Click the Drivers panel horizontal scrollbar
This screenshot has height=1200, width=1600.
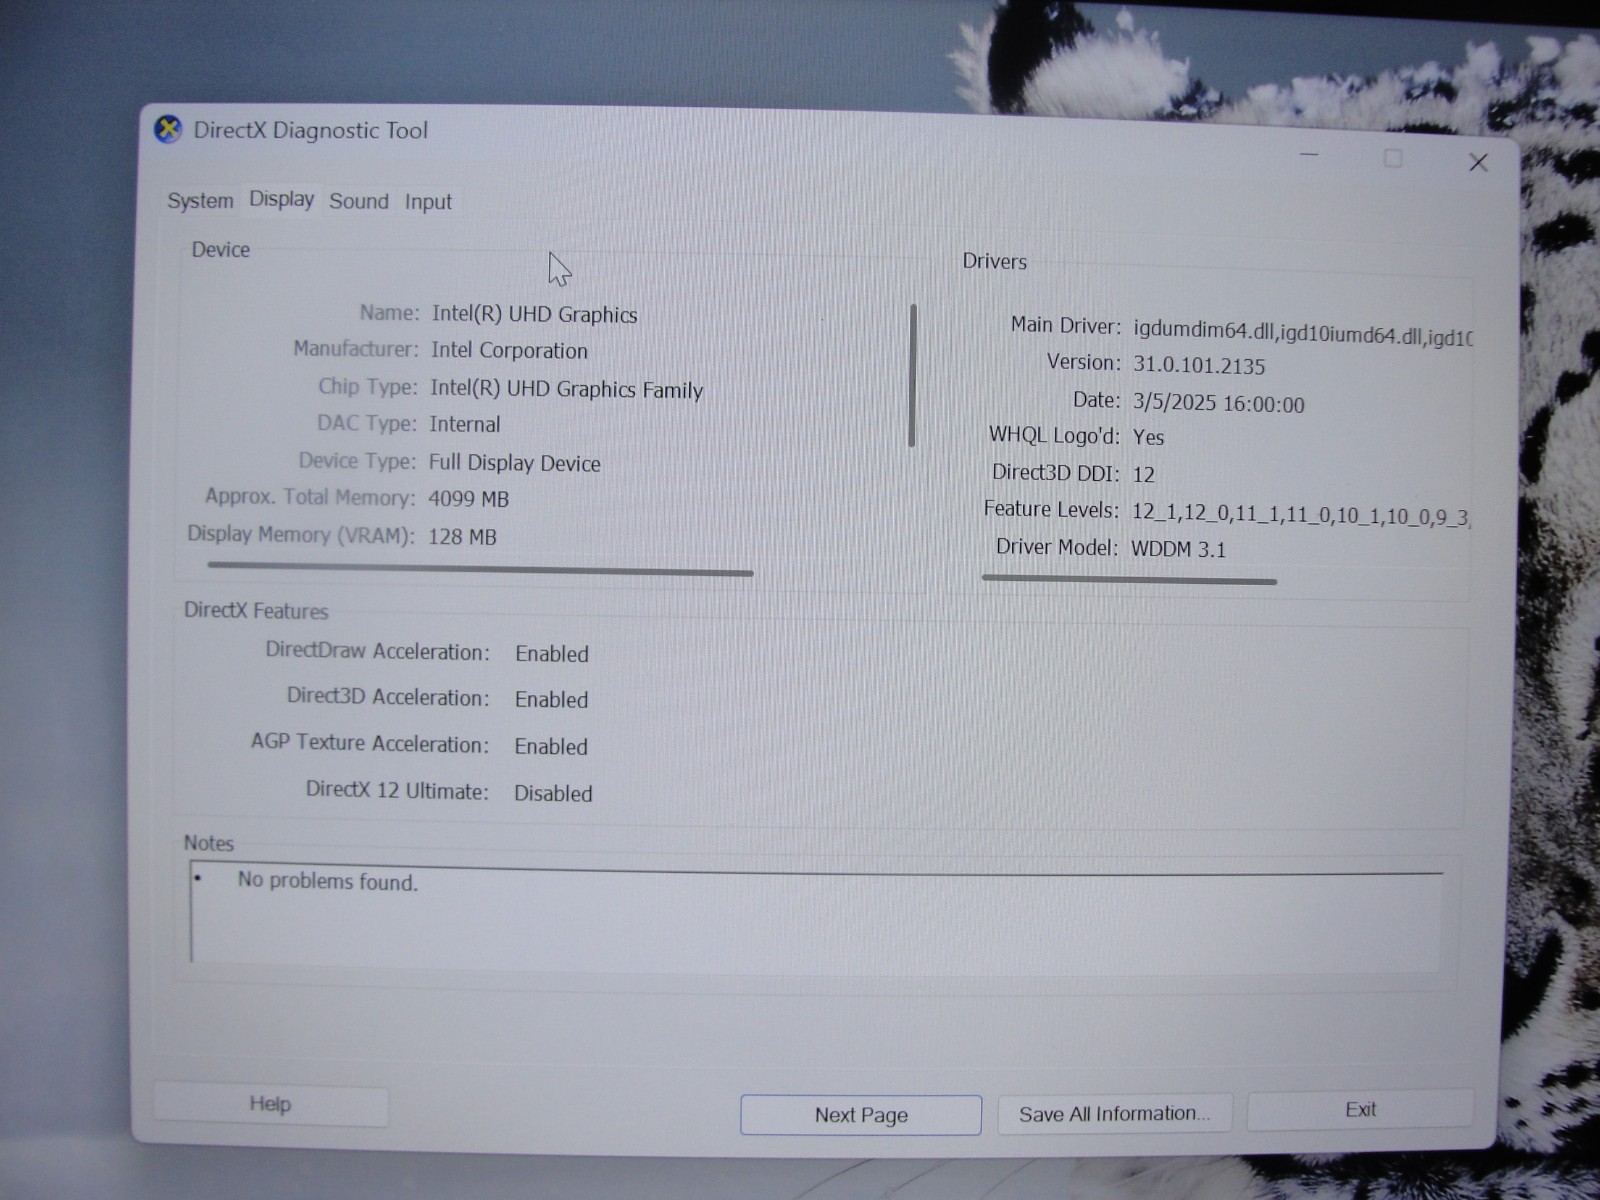point(1129,579)
